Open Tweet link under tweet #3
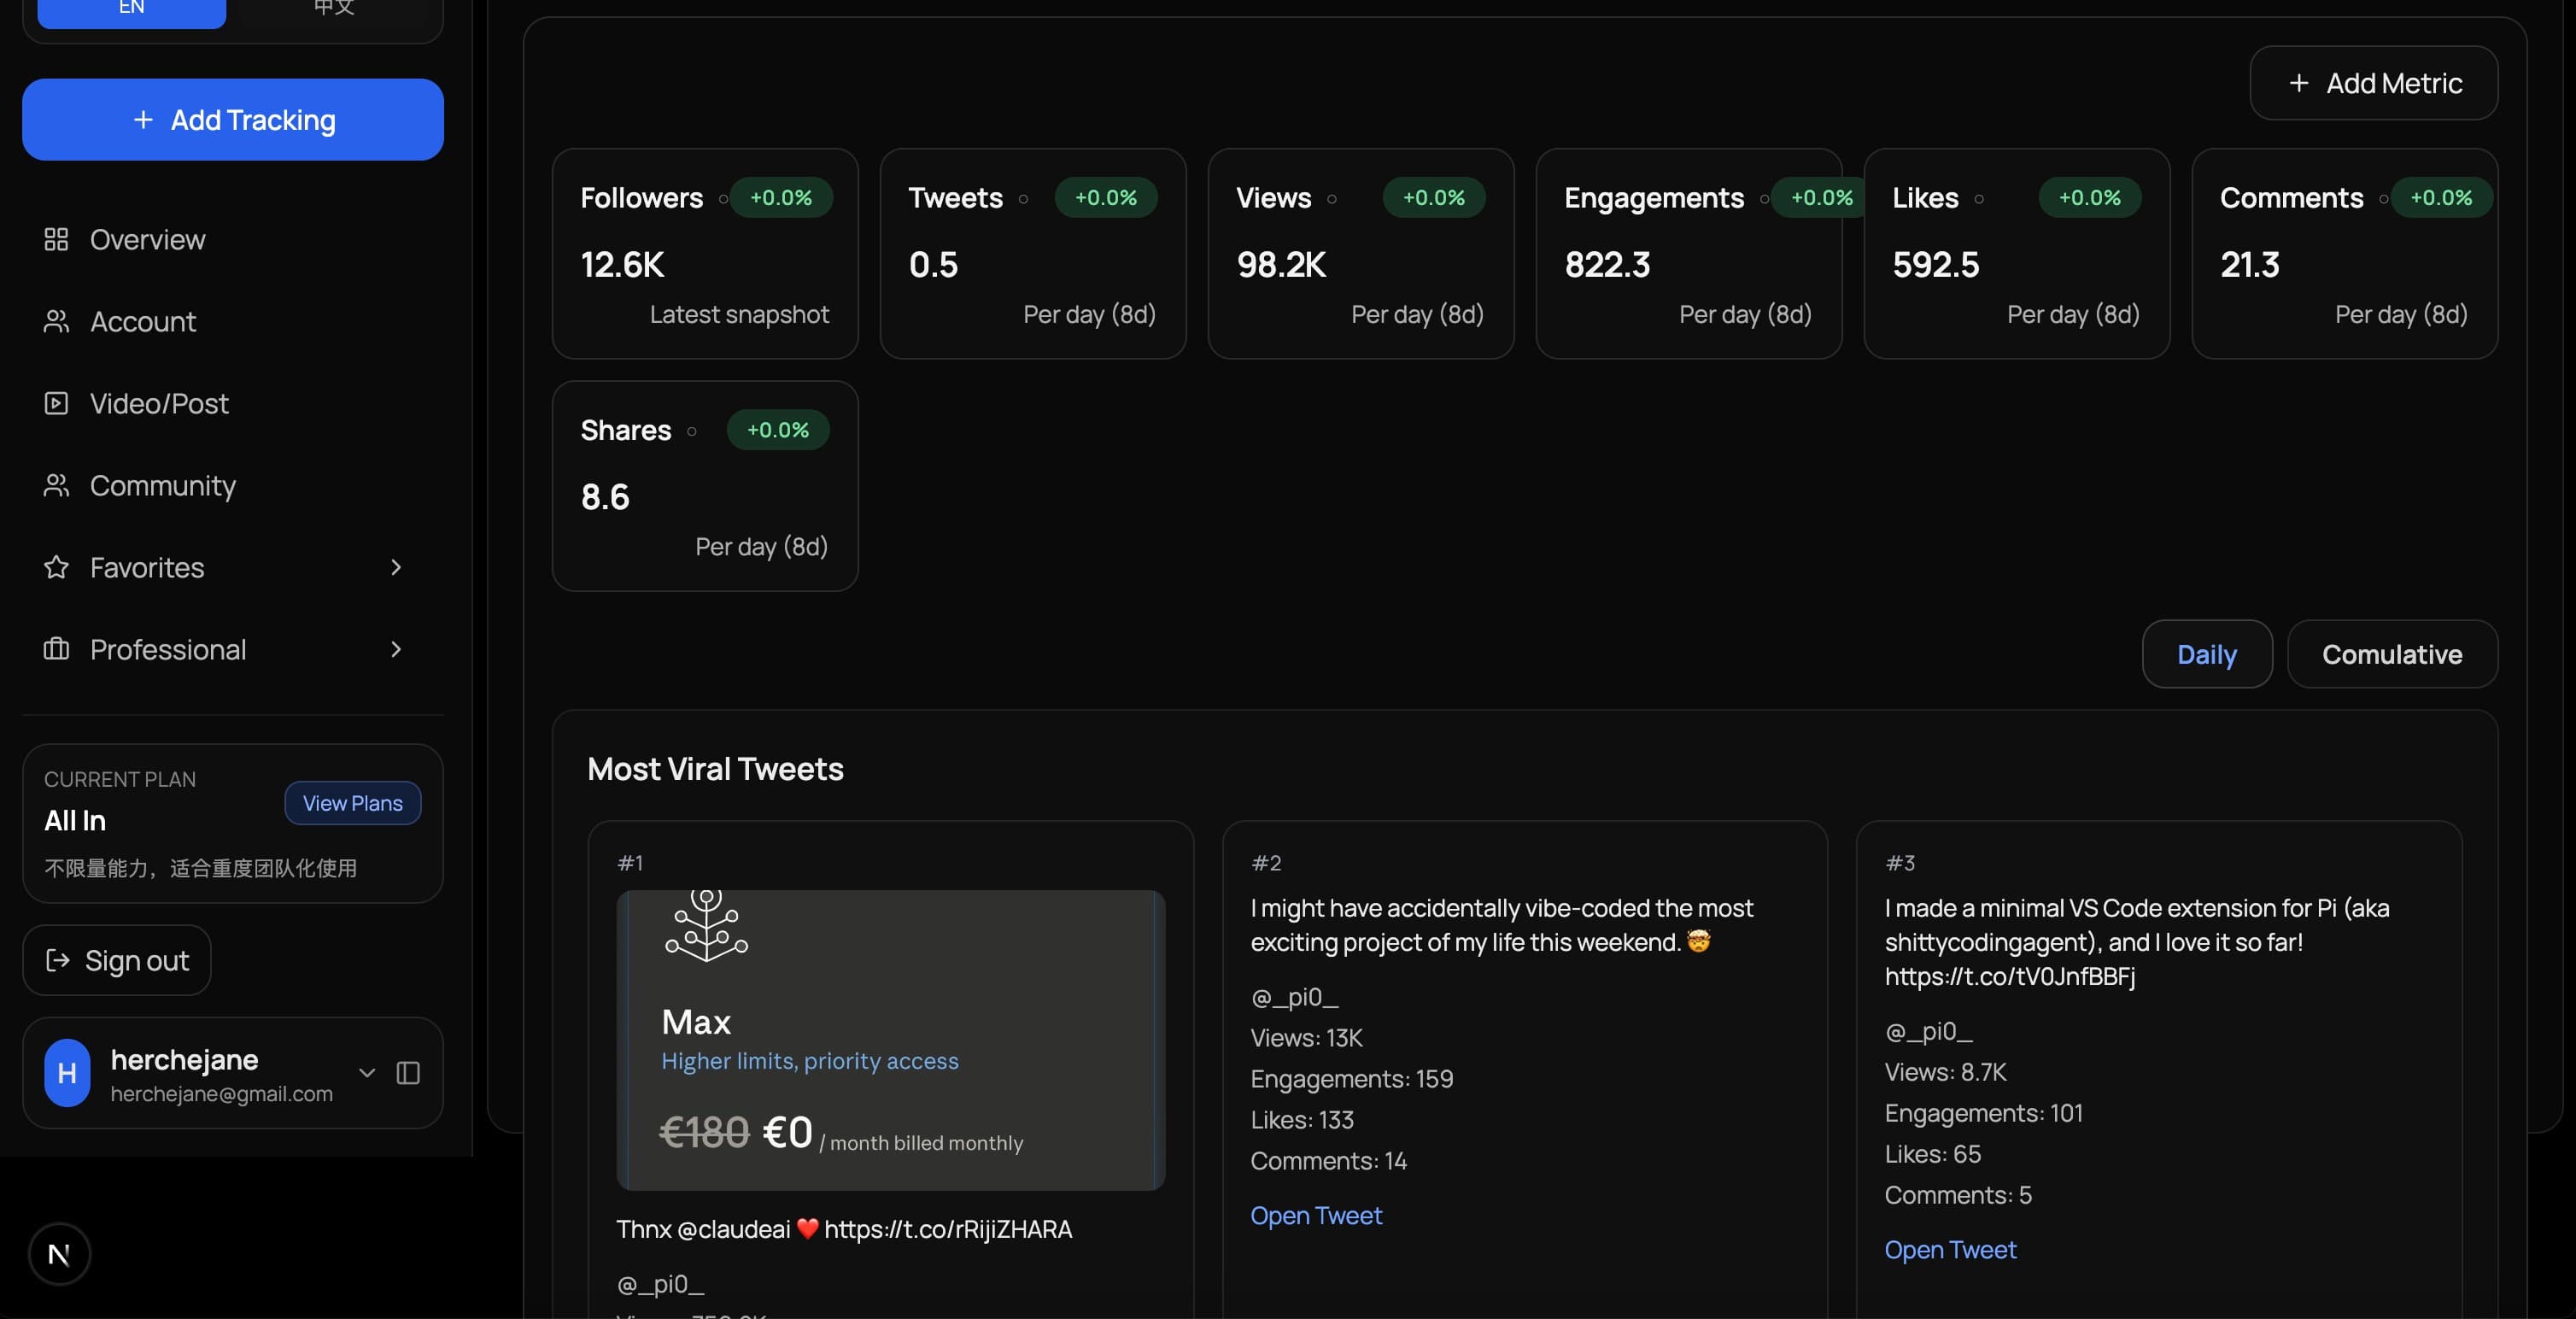This screenshot has width=2576, height=1319. pyautogui.click(x=1949, y=1249)
